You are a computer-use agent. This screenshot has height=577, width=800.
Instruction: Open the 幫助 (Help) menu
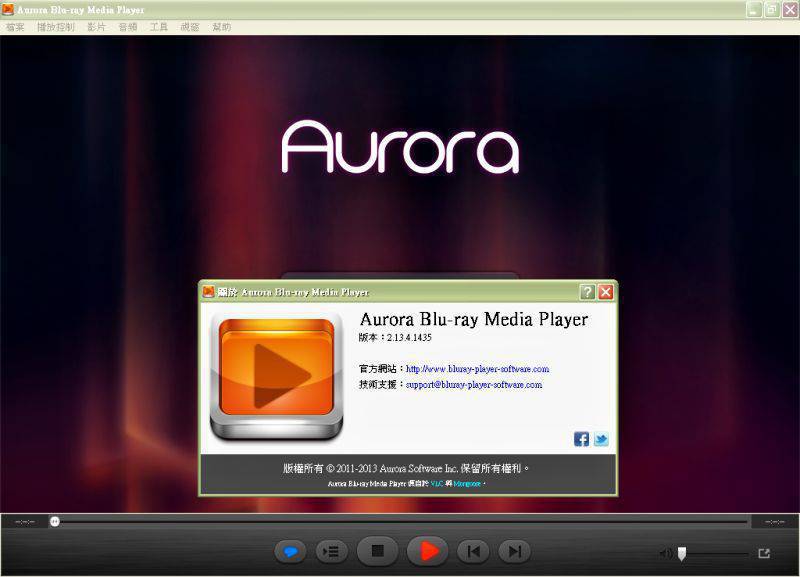tap(221, 27)
